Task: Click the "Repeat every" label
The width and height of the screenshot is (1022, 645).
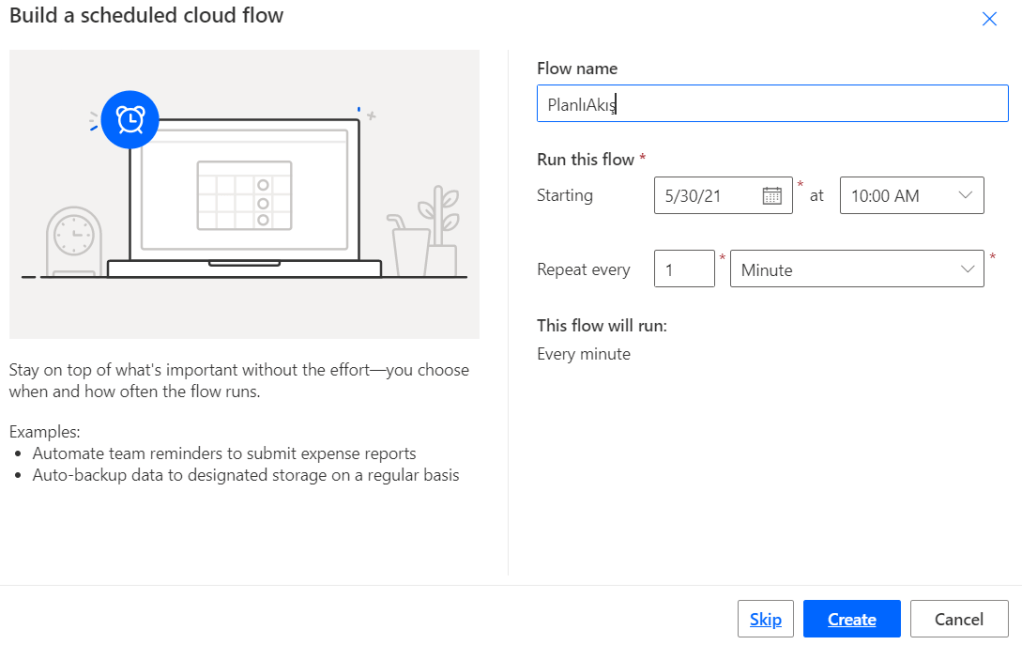Action: [583, 270]
